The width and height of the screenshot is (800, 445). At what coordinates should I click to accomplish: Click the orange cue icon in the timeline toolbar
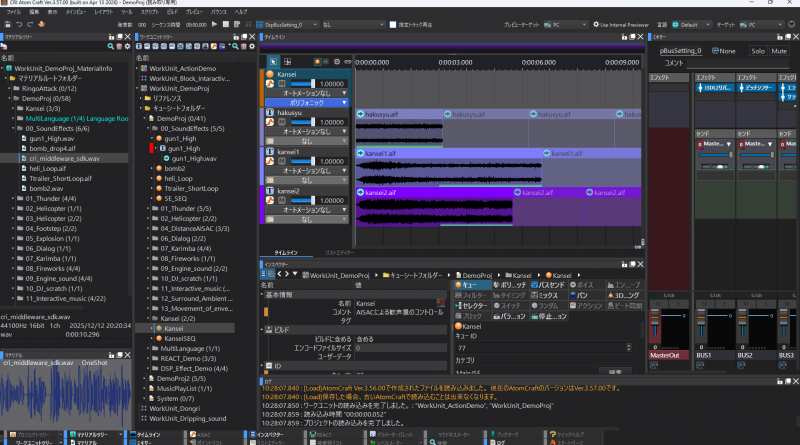[x=317, y=62]
